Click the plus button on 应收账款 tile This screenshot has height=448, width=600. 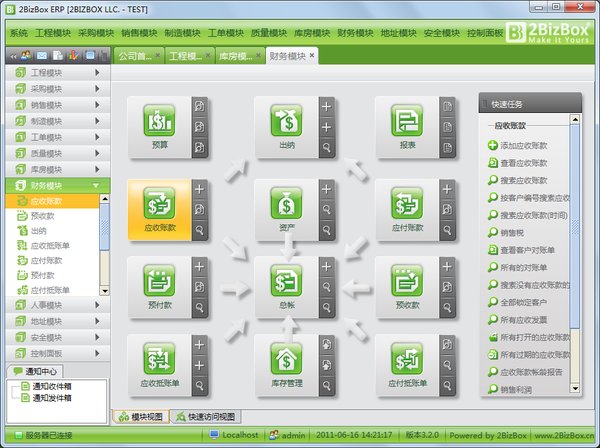199,189
